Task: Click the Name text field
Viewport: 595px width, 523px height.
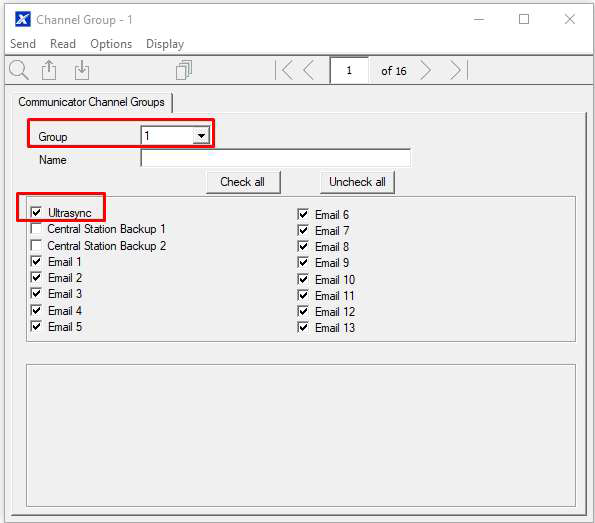Action: tap(275, 158)
